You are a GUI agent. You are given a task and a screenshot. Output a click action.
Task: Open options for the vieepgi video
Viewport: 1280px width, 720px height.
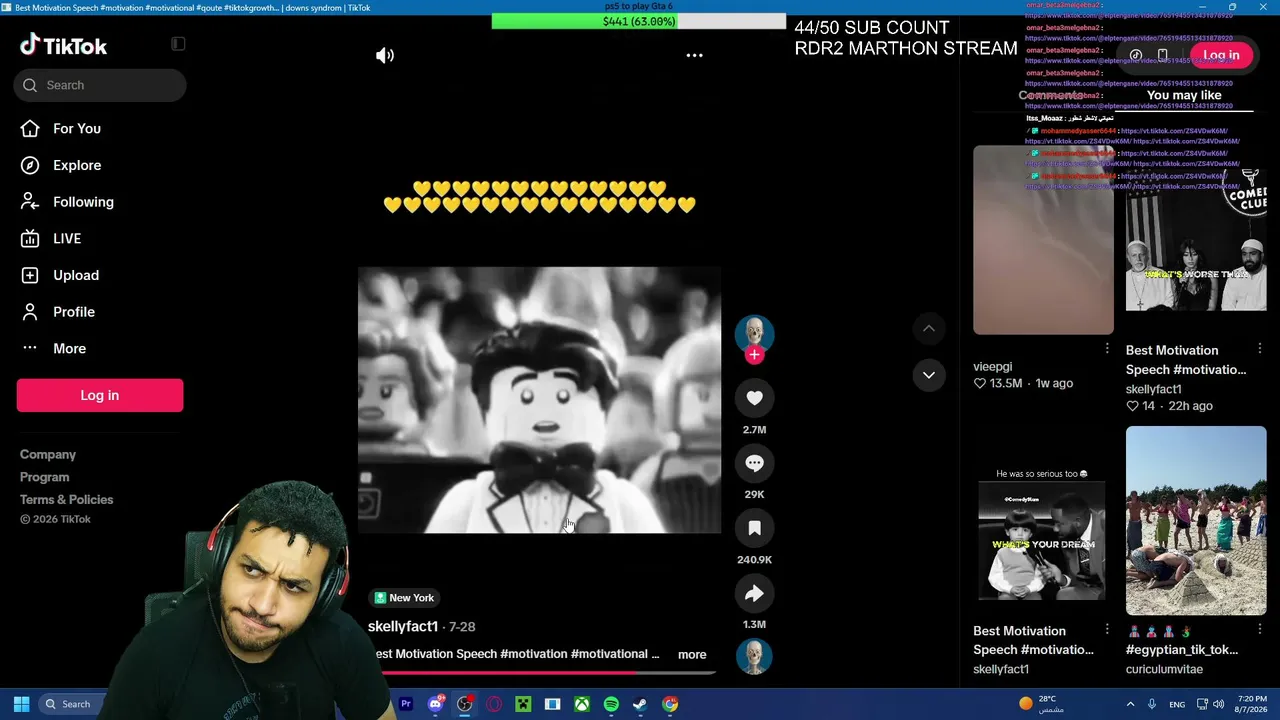pos(1107,348)
